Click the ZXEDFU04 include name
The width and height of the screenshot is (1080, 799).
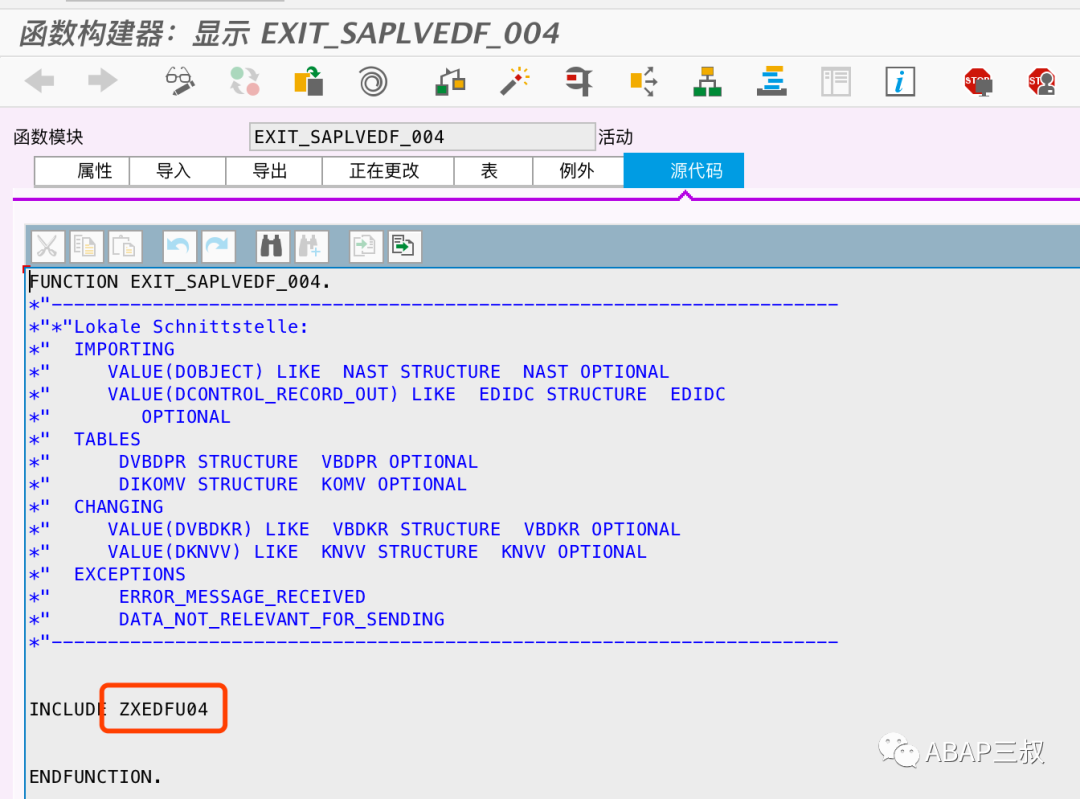[x=163, y=709]
